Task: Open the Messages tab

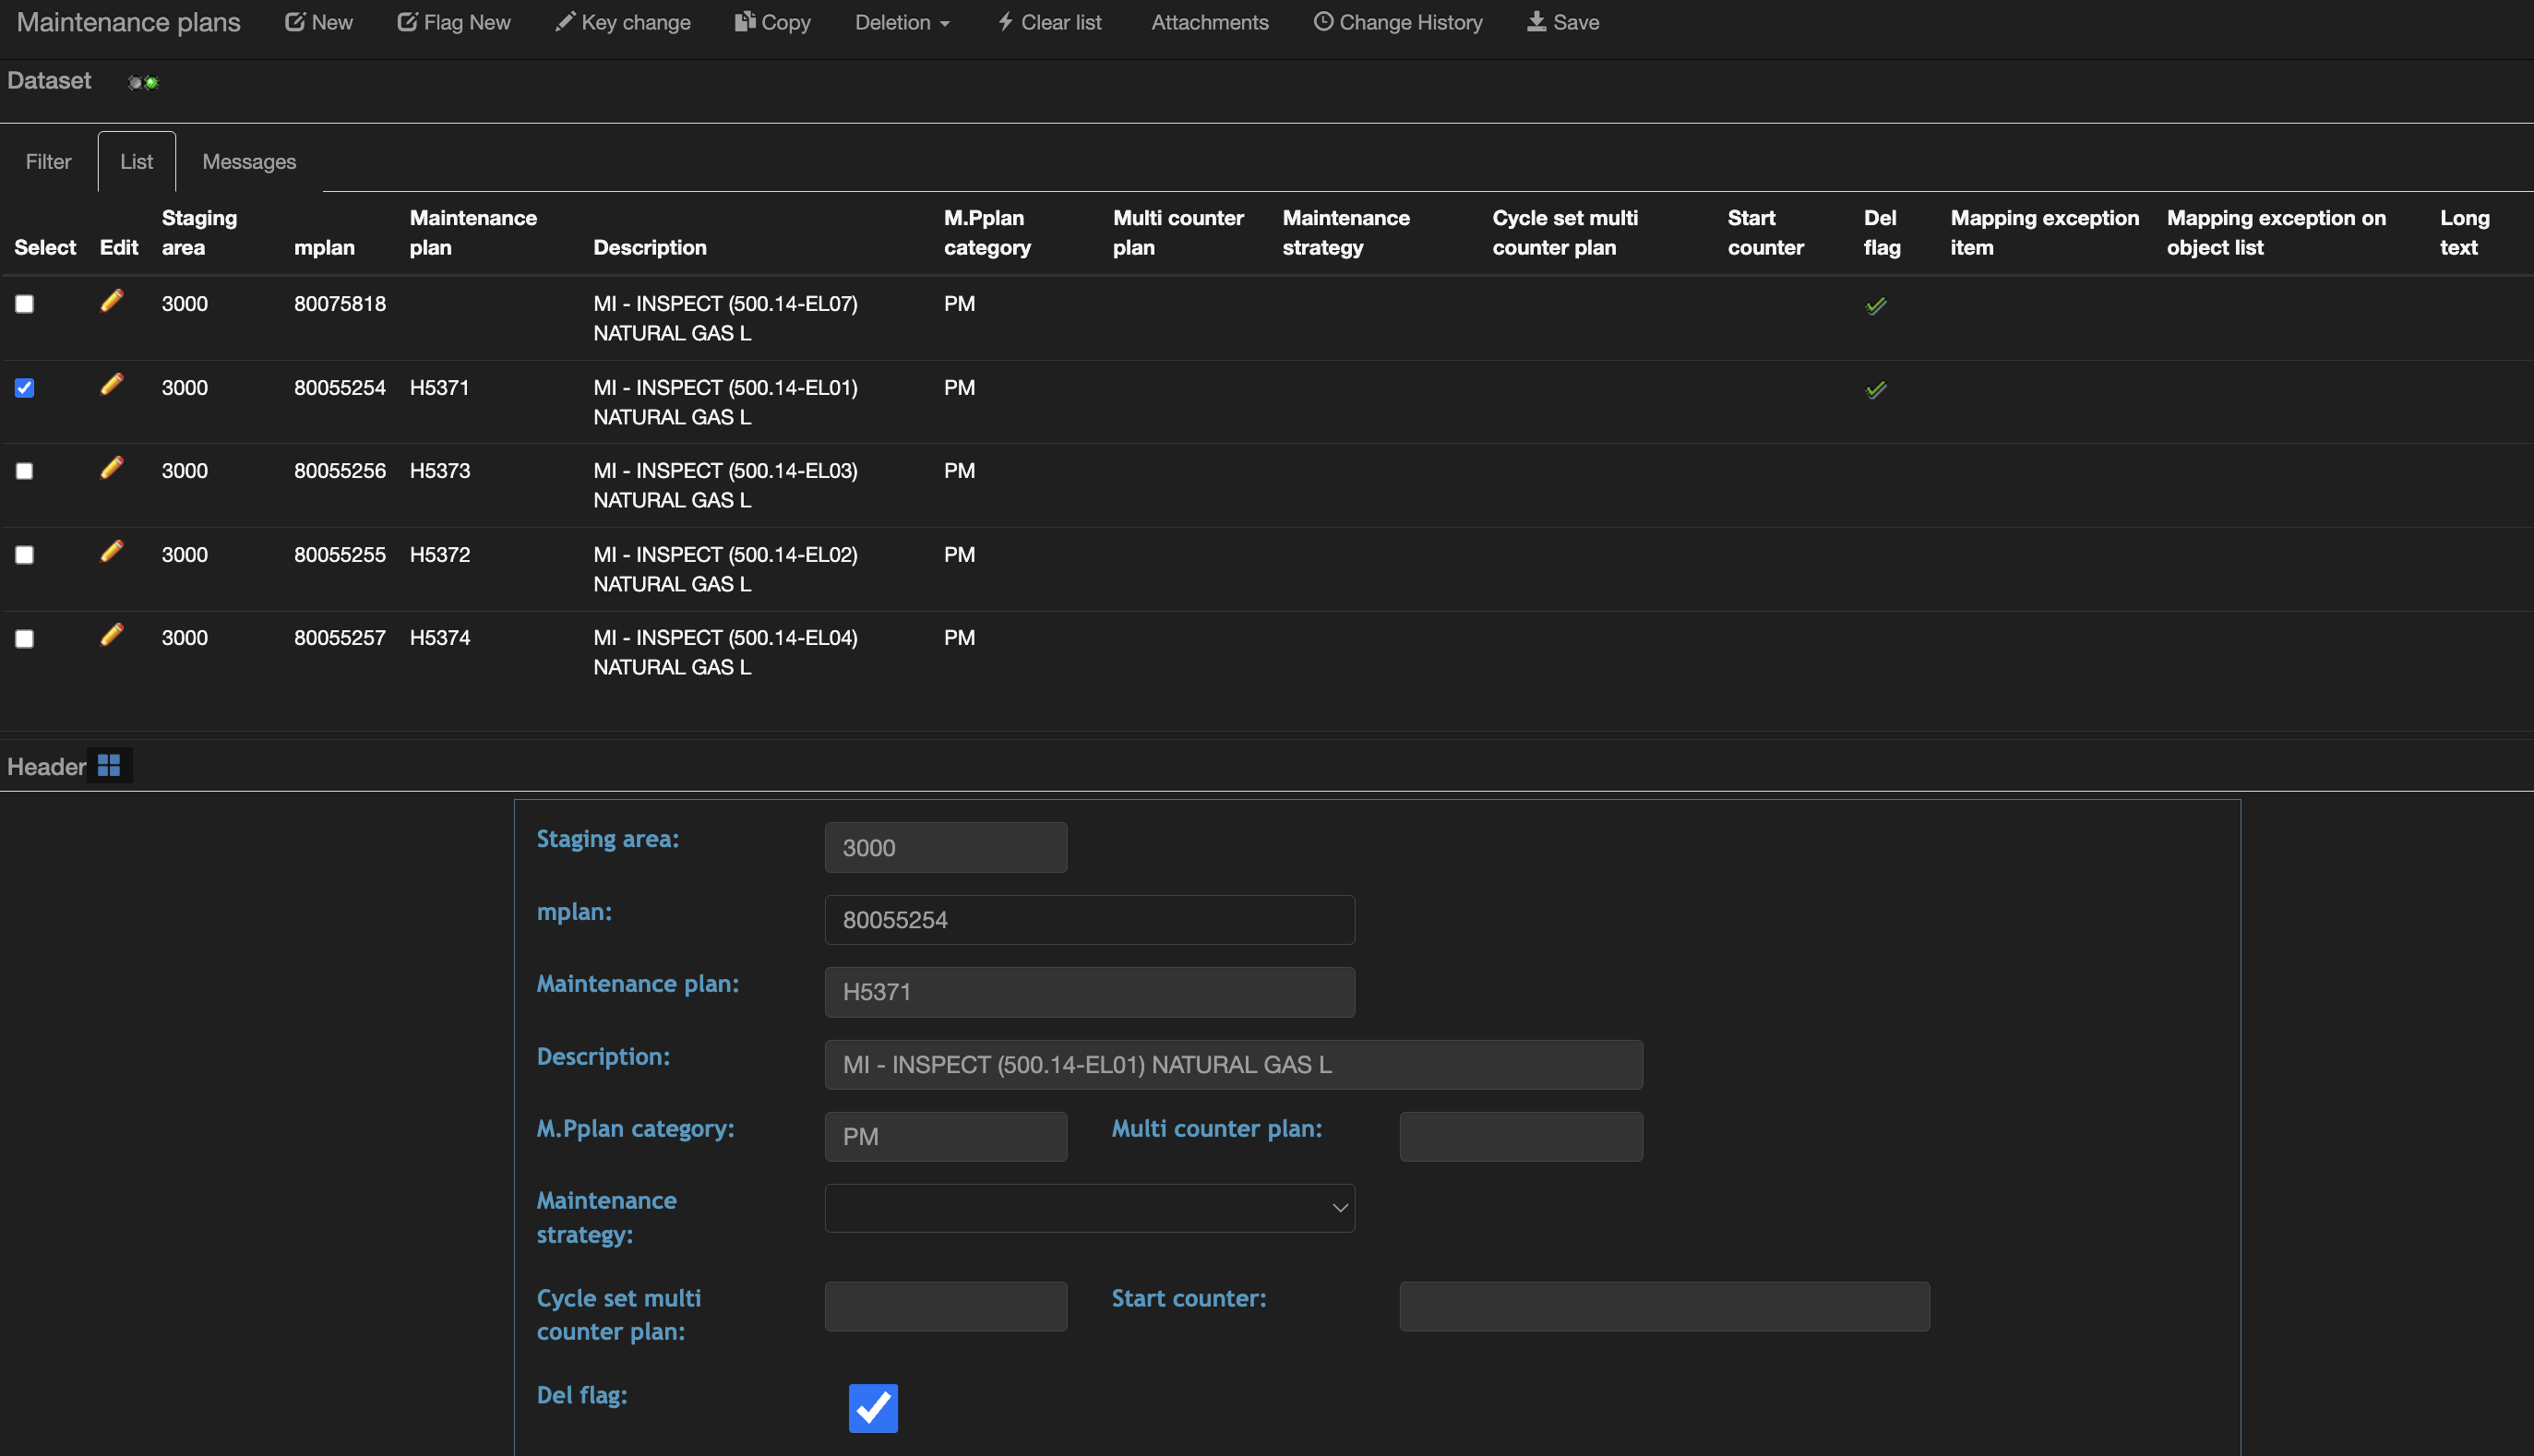Action: (x=249, y=161)
